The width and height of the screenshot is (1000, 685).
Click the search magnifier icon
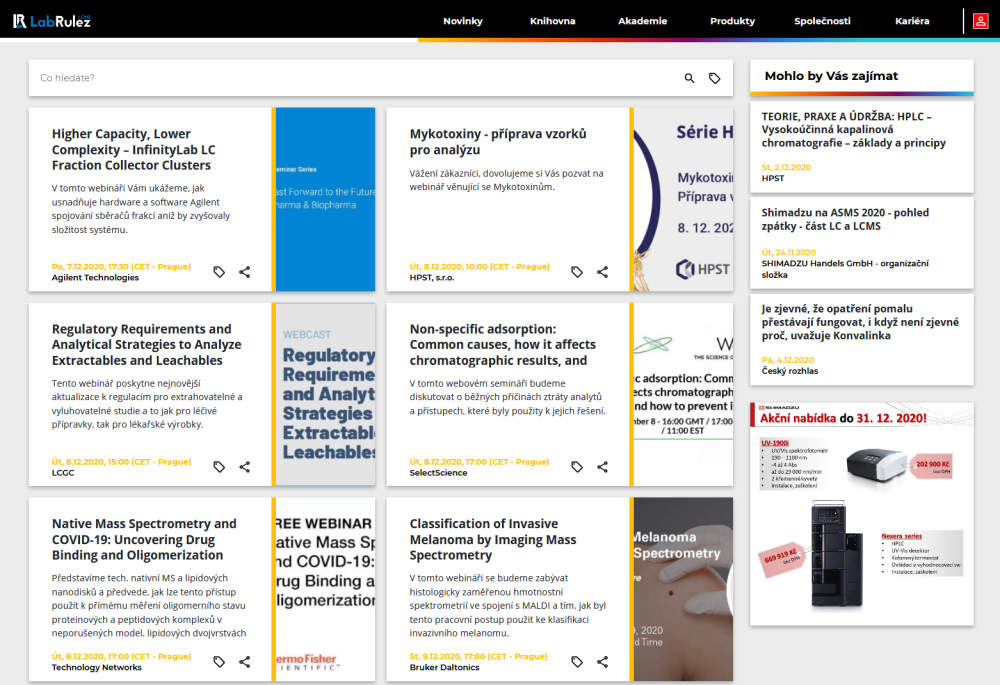(689, 78)
